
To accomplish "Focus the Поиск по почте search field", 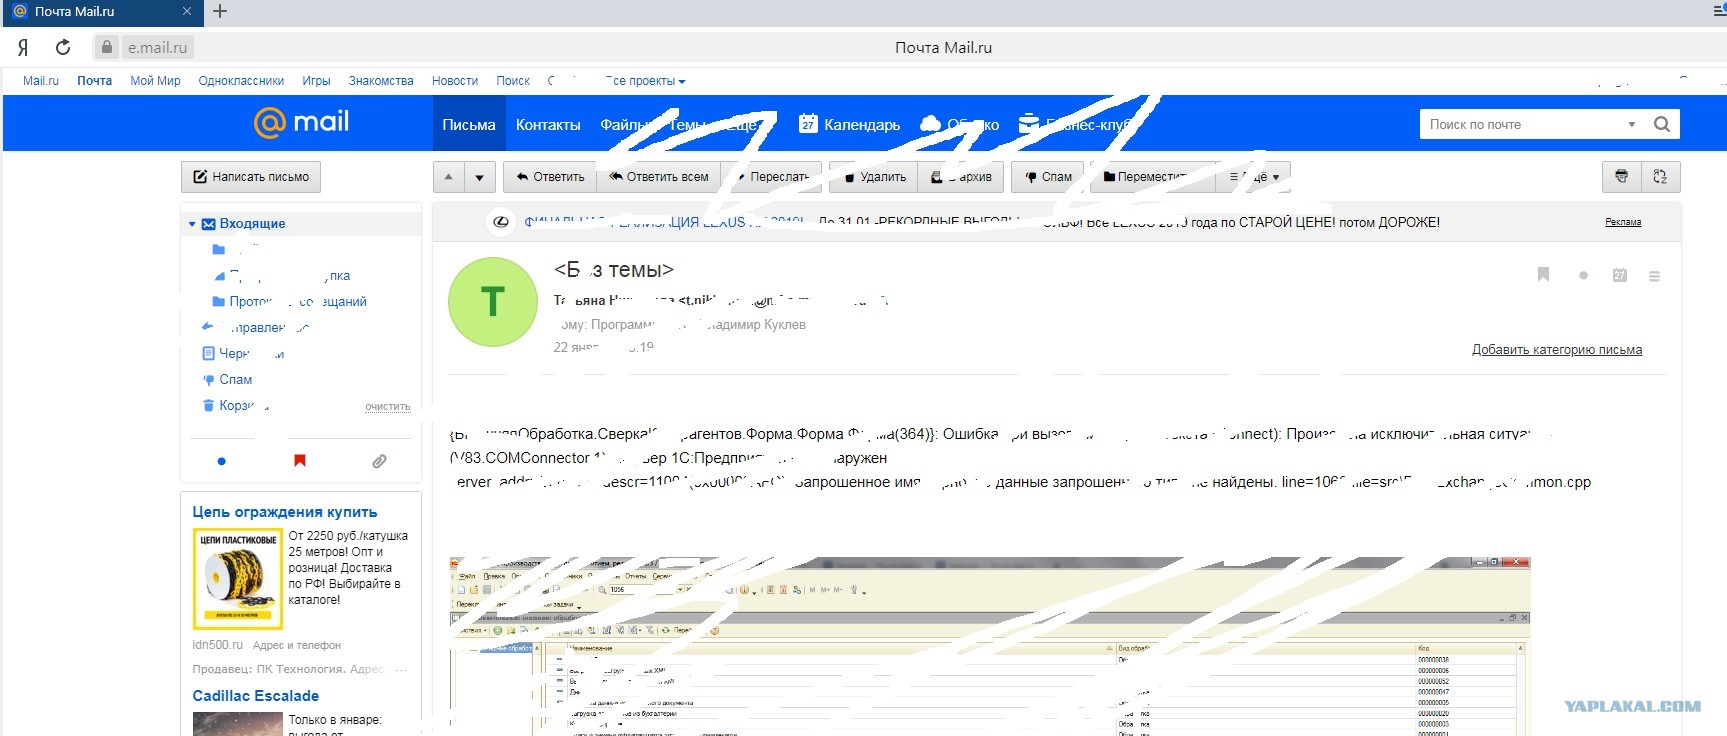I will click(x=1521, y=124).
